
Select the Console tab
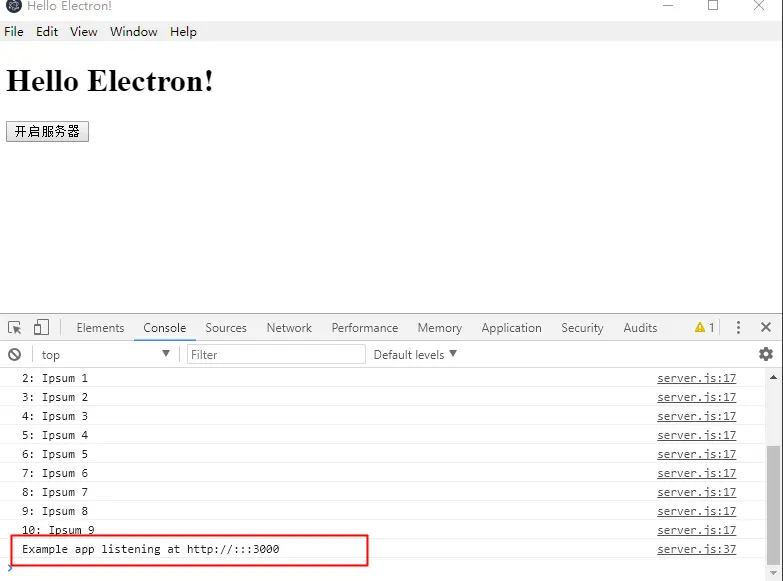(x=165, y=328)
